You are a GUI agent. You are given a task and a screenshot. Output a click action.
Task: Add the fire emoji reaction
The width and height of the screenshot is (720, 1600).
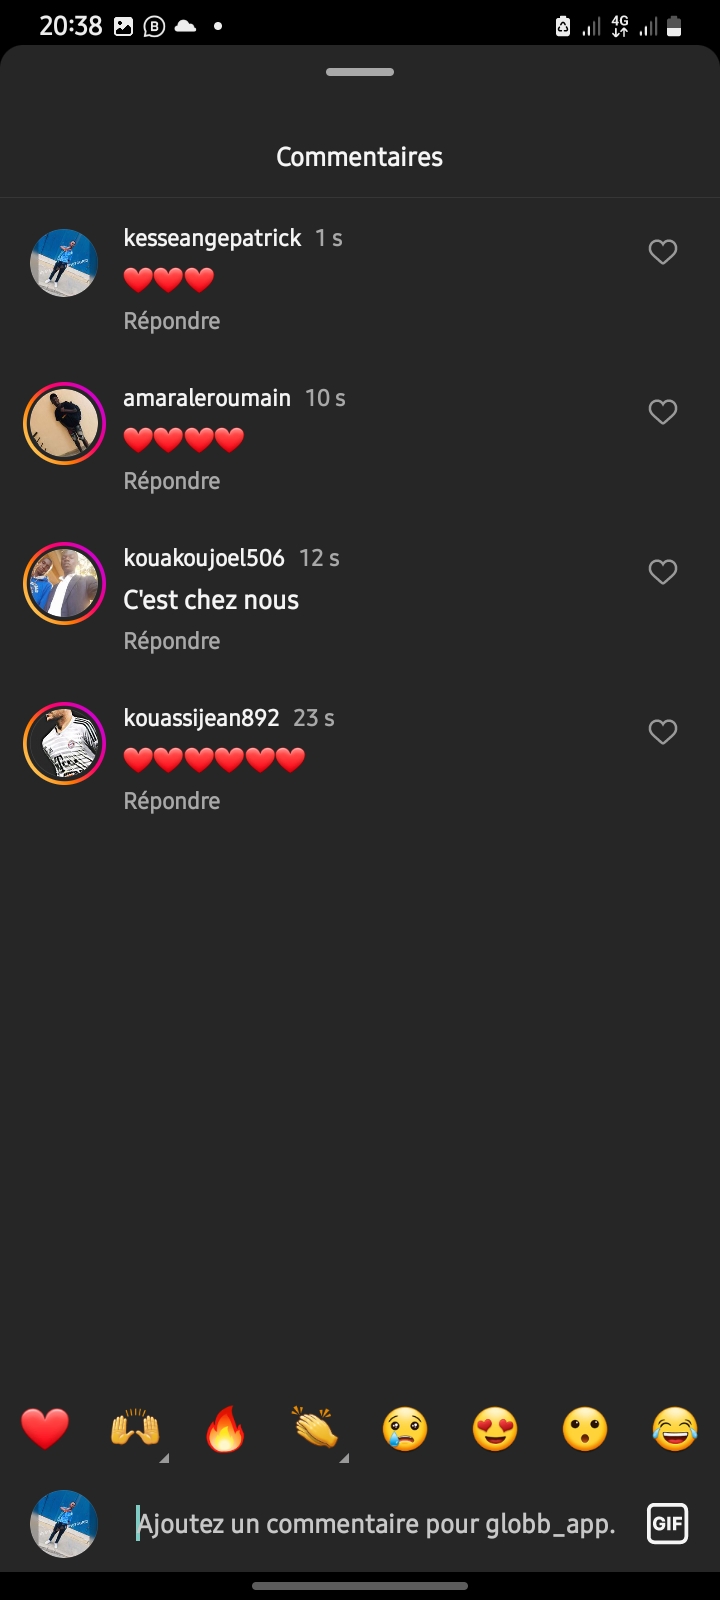pos(225,1429)
